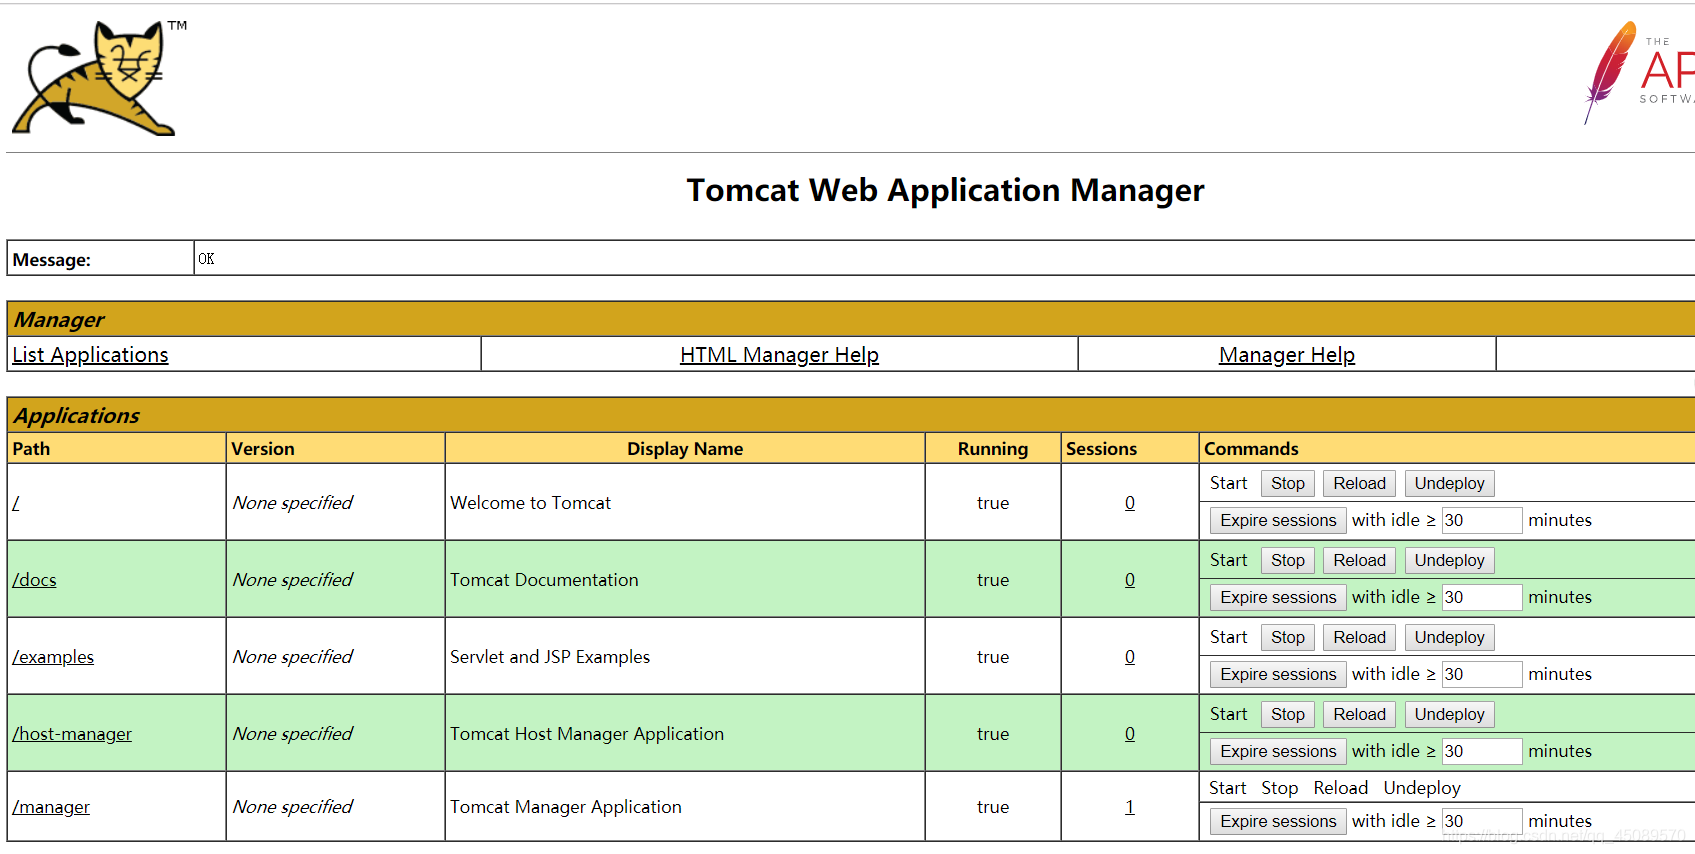
Task: Click idle minutes field for /docs row
Action: click(1482, 598)
